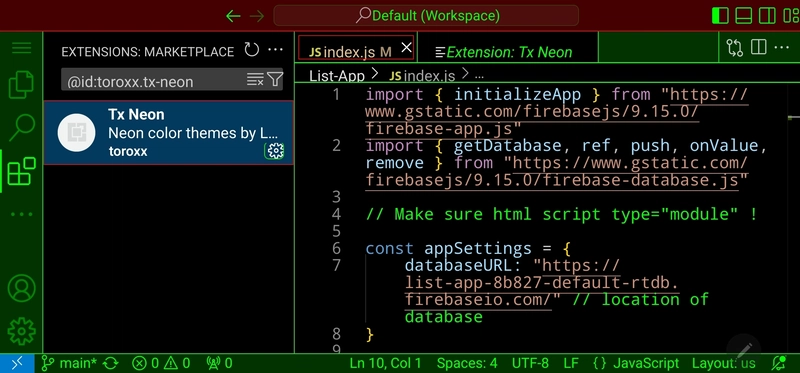
Task: Click the List-App breadcrumb
Action: (337, 76)
